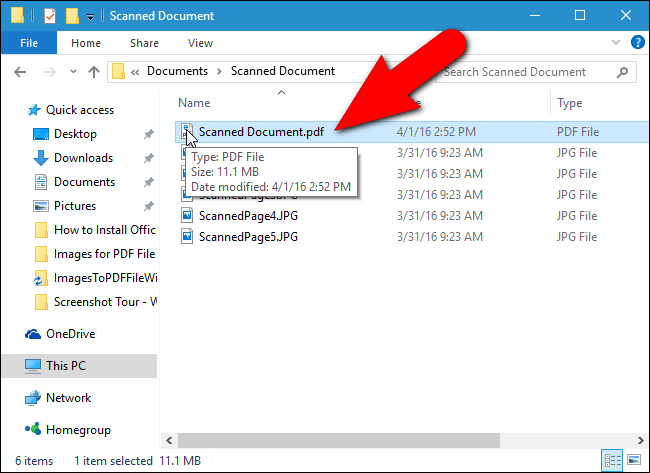Image resolution: width=650 pixels, height=473 pixels.
Task: Switch to the View ribbon tab
Action: (x=200, y=43)
